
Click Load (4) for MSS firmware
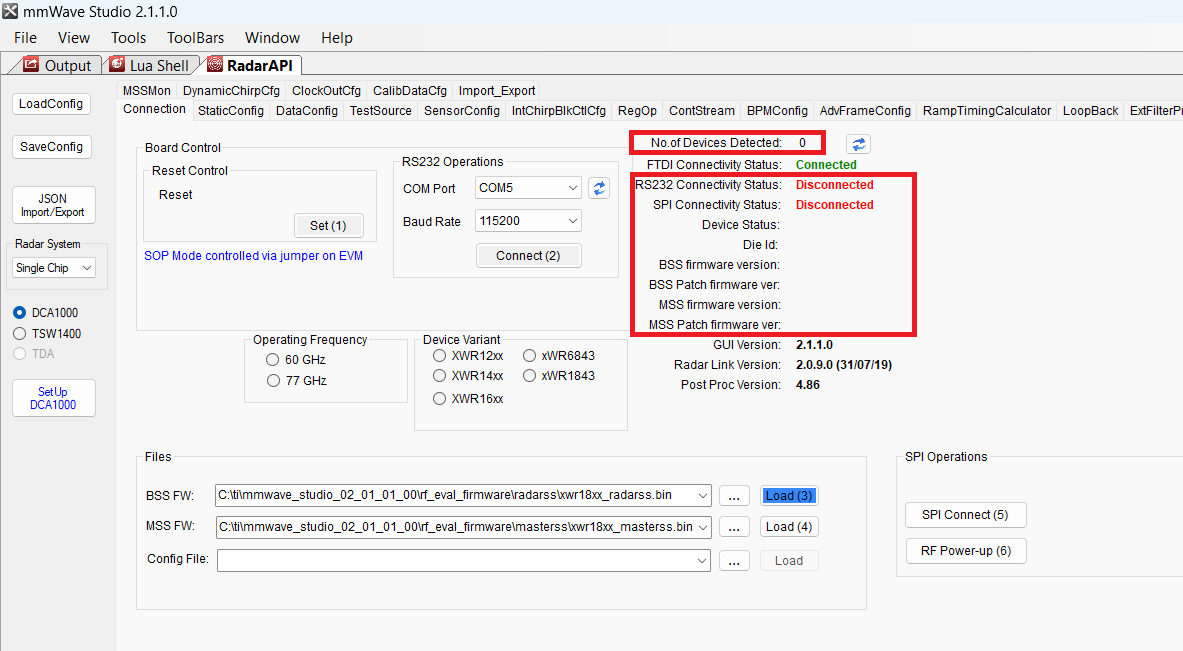788,527
